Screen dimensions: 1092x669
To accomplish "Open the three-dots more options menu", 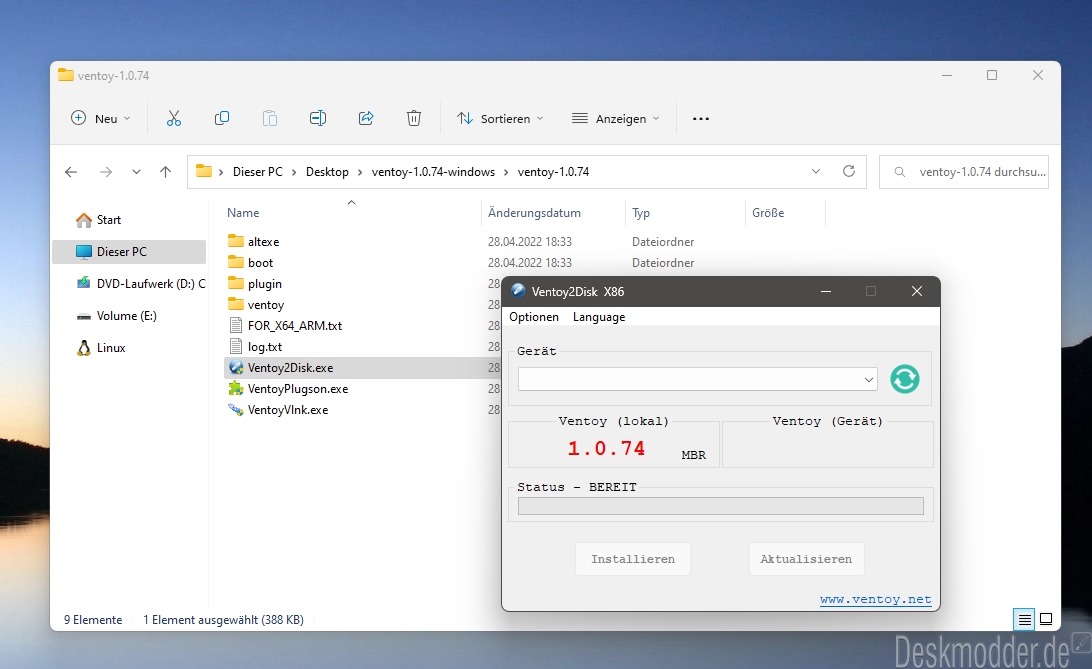I will 701,119.
